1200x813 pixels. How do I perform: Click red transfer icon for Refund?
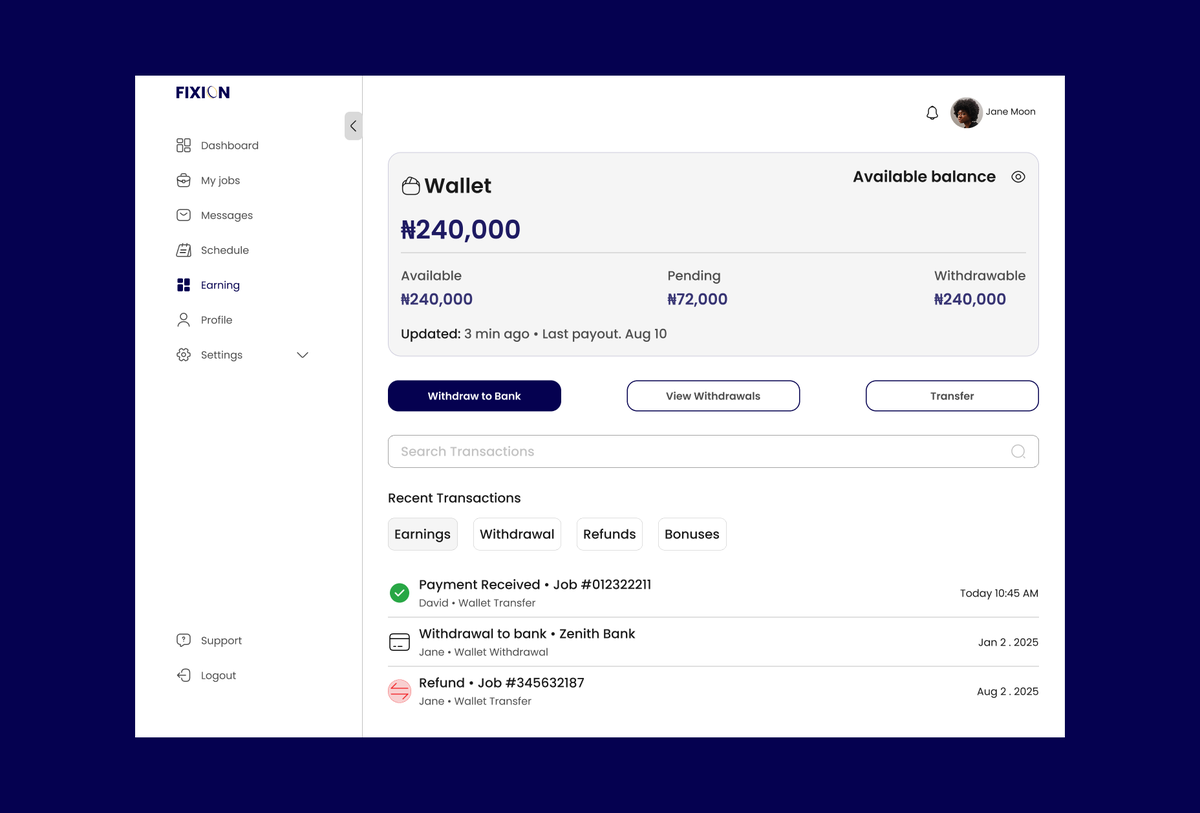(399, 691)
